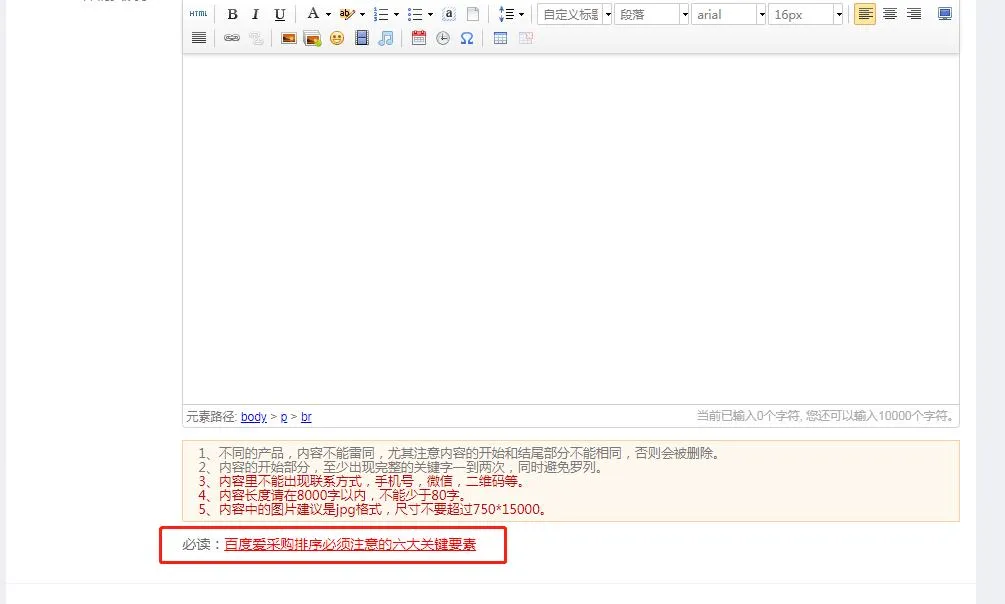
Task: Open the arial font family dropdown
Action: click(x=761, y=14)
